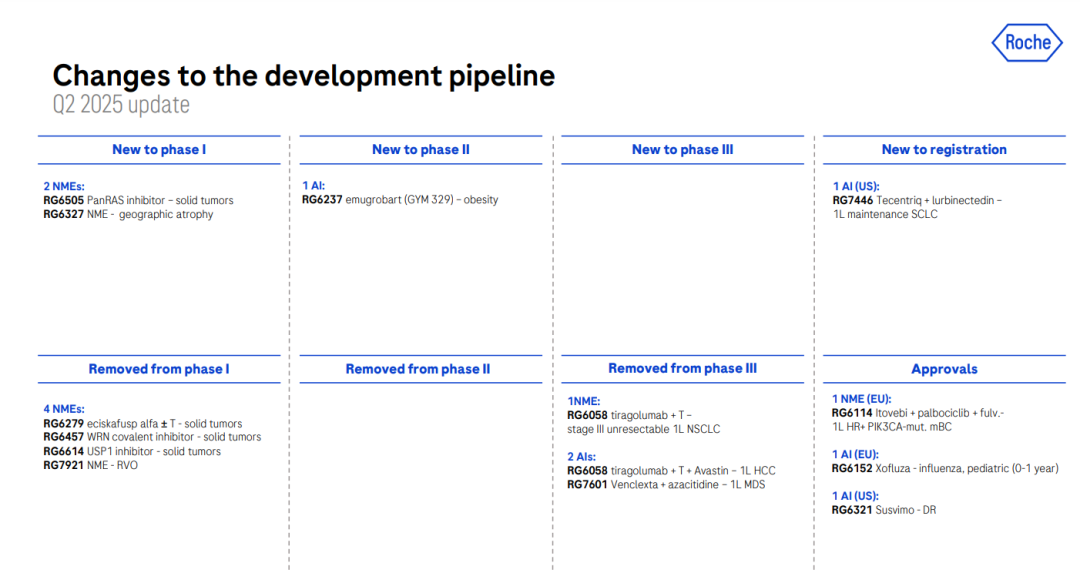This screenshot has height=573, width=1080.
Task: Select the RG6152 Xofluza influenza line
Action: 945,468
